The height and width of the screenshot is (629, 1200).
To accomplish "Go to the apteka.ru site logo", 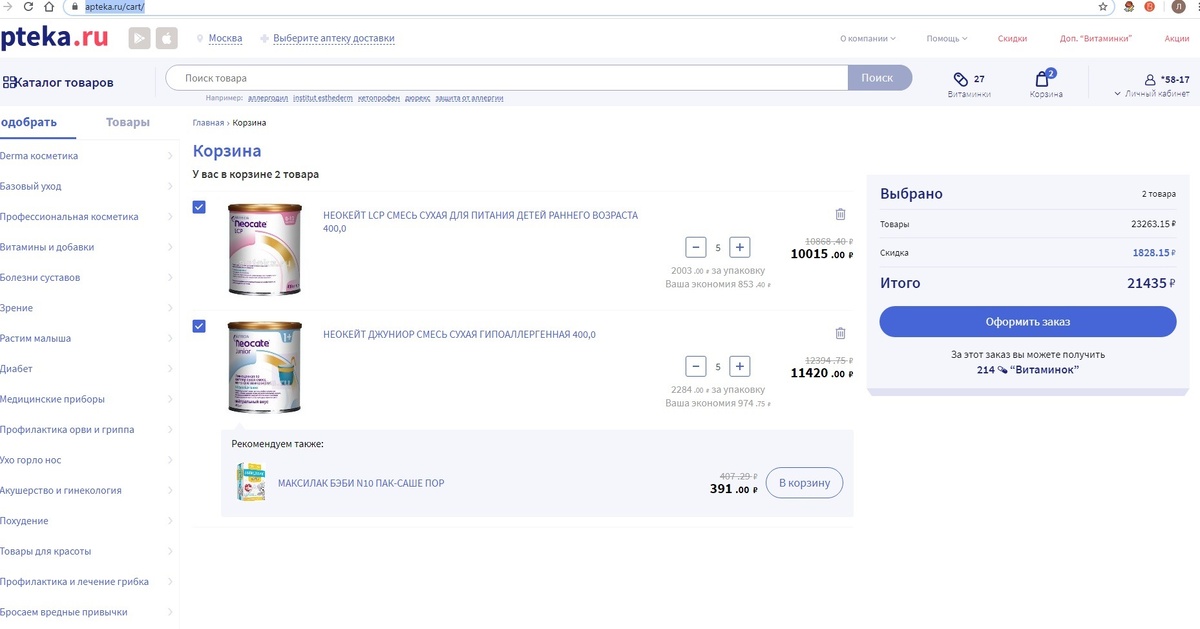I will click(x=54, y=38).
